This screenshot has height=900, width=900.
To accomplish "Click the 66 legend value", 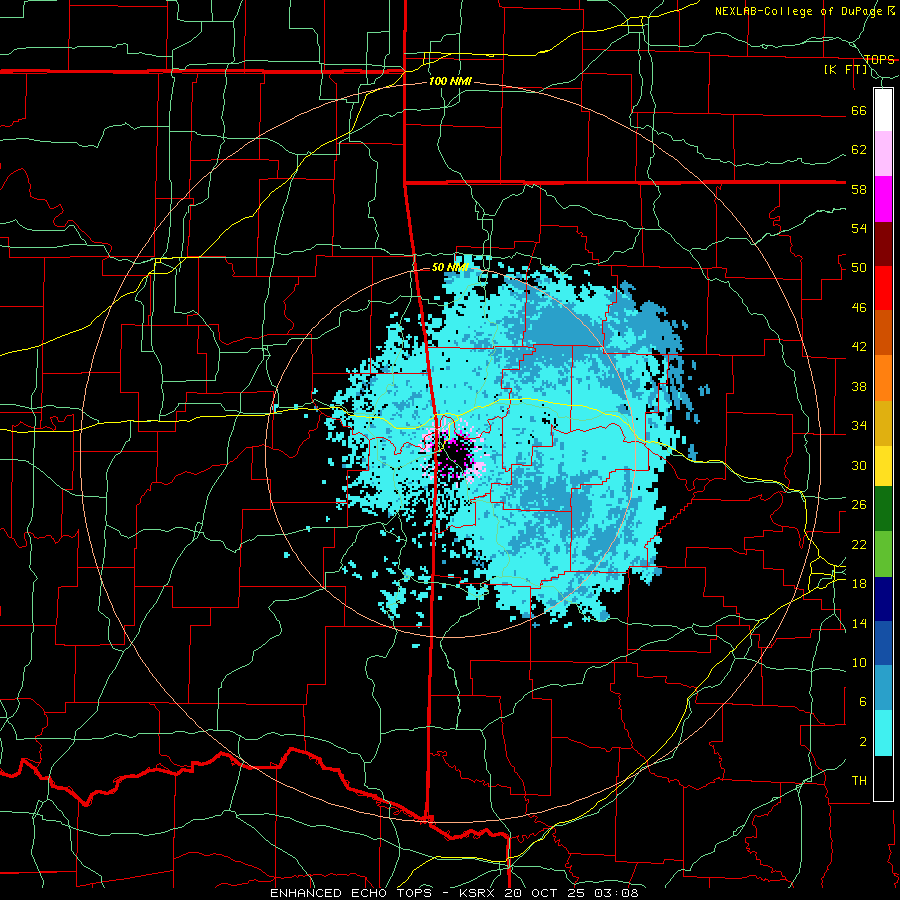I will [859, 110].
